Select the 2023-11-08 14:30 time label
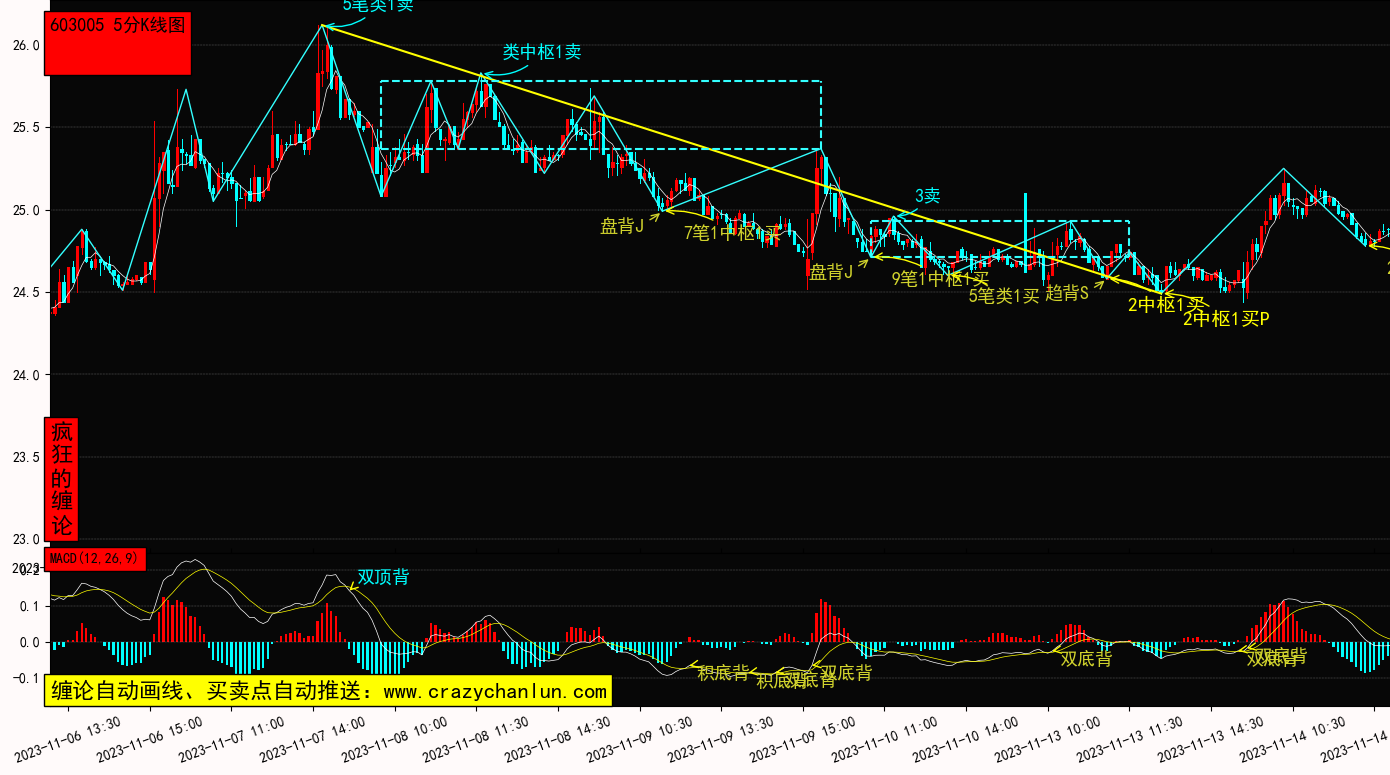 tap(558, 739)
